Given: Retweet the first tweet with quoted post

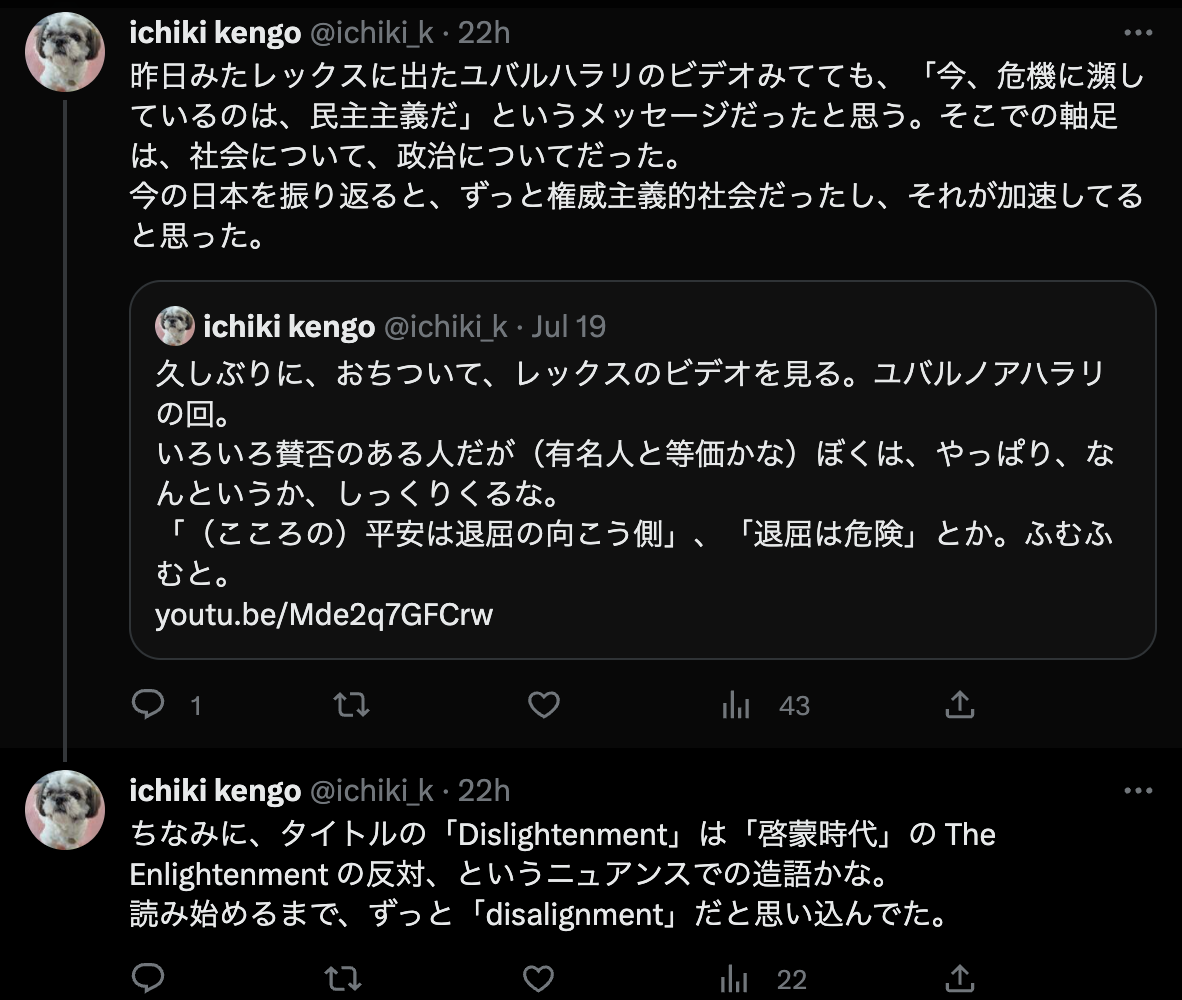Looking at the screenshot, I should click(x=351, y=705).
